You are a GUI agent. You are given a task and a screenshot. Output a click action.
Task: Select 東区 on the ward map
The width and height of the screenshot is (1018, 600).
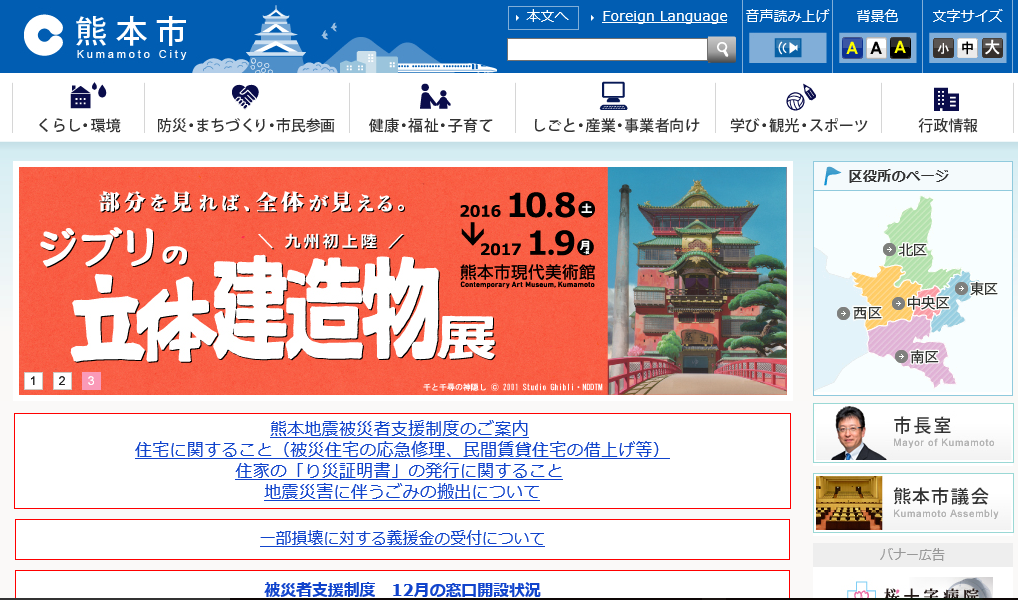click(976, 289)
